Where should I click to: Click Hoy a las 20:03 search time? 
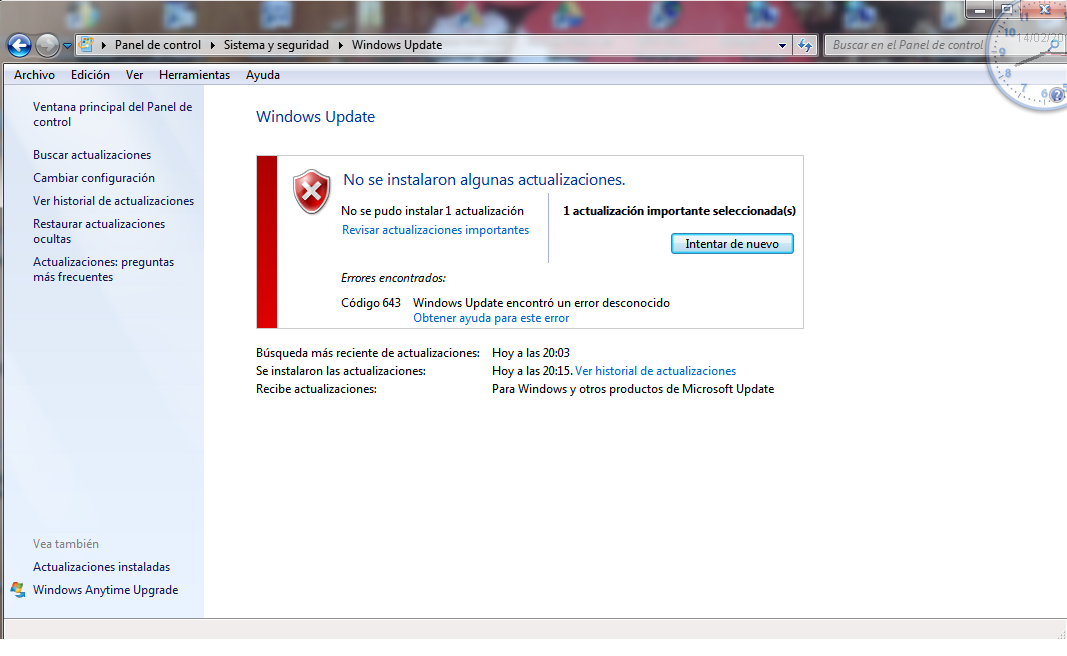[x=531, y=352]
